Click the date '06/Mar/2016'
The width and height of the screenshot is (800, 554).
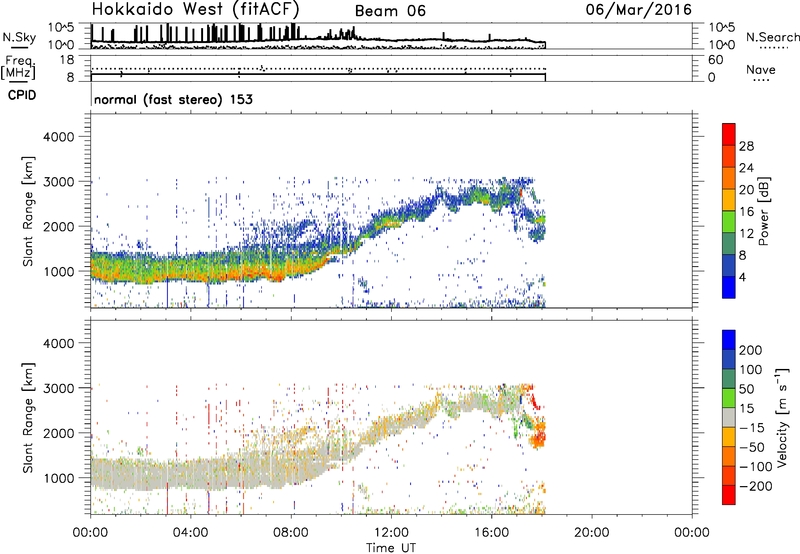(x=639, y=9)
